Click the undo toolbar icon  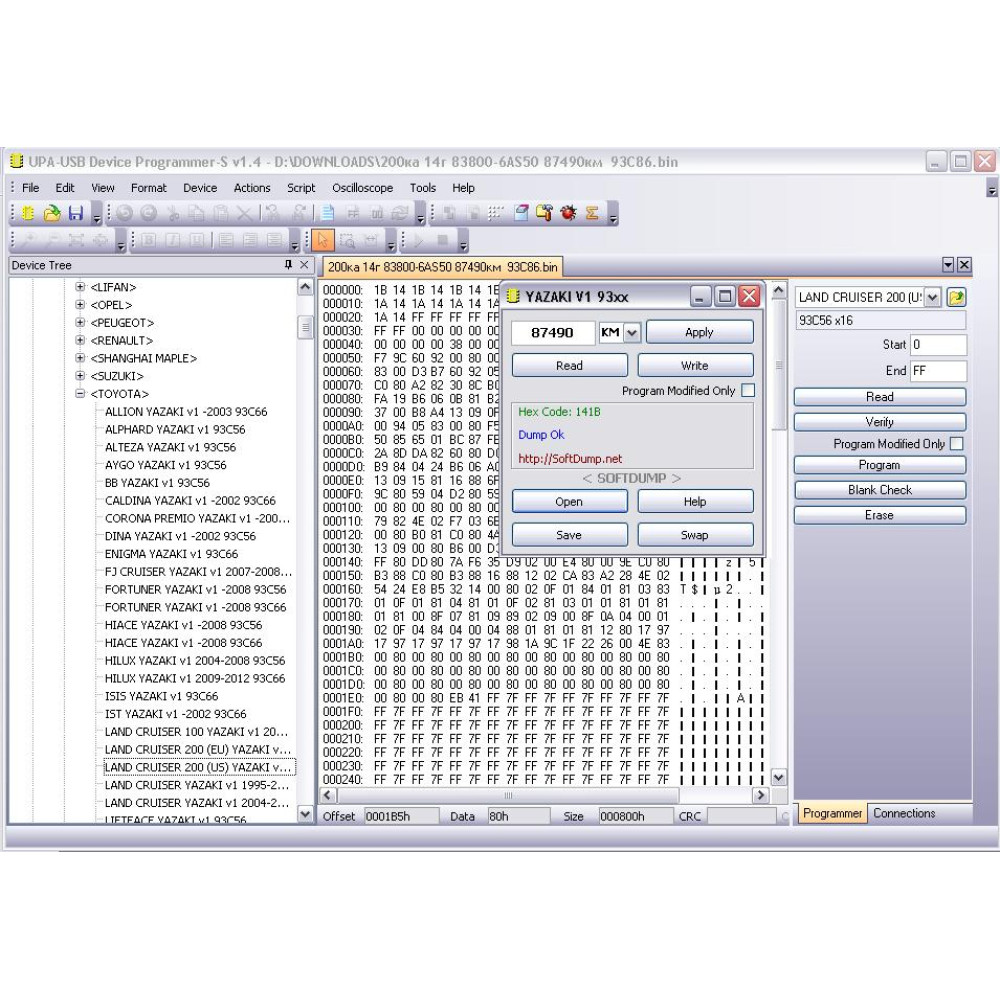(x=124, y=213)
